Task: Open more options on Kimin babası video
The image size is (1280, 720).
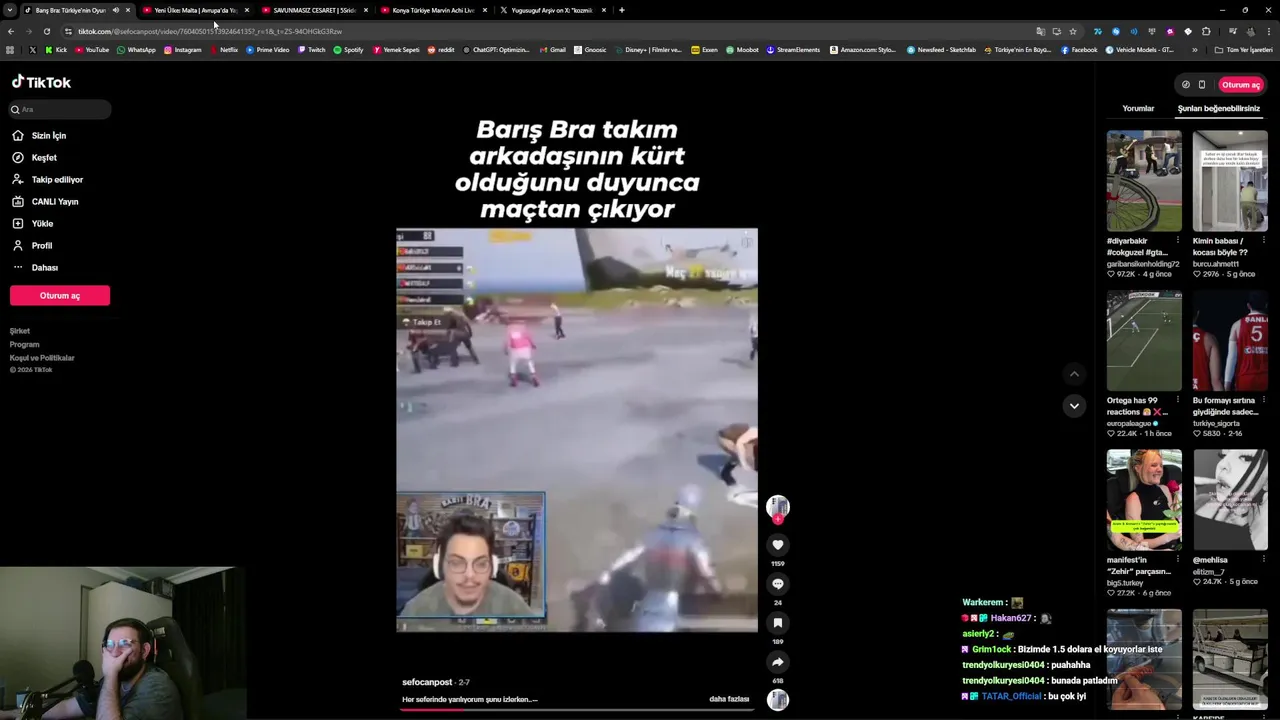Action: [x=1263, y=240]
